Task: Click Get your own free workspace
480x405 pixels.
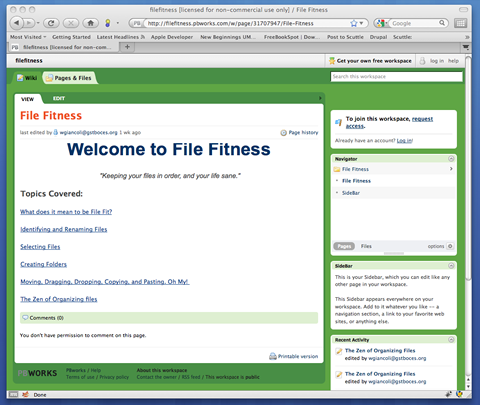Action: click(370, 61)
